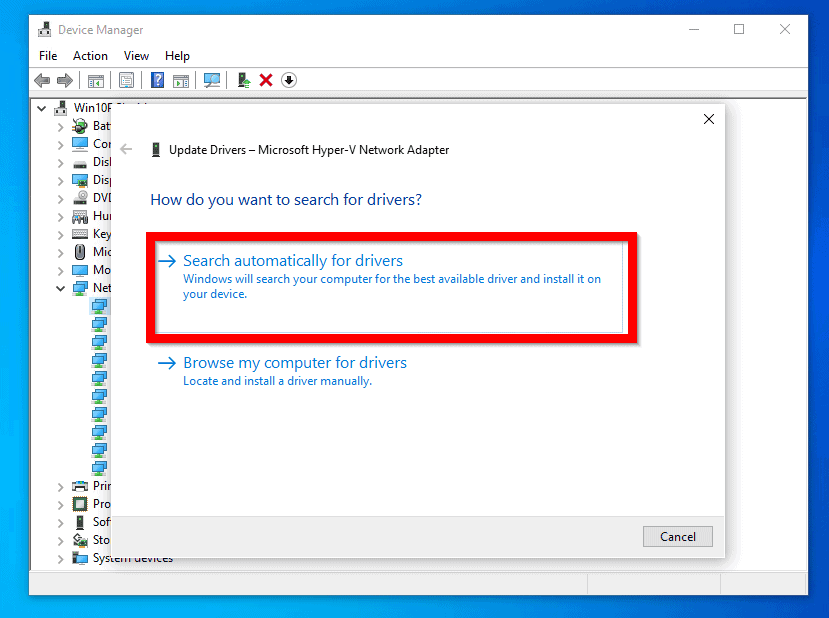Collapse the Network adapters category
The height and width of the screenshot is (618, 829).
[x=60, y=289]
